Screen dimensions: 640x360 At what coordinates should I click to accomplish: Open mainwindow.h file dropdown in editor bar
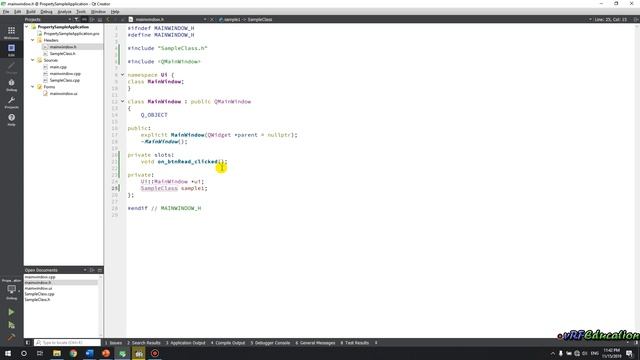[x=205, y=19]
